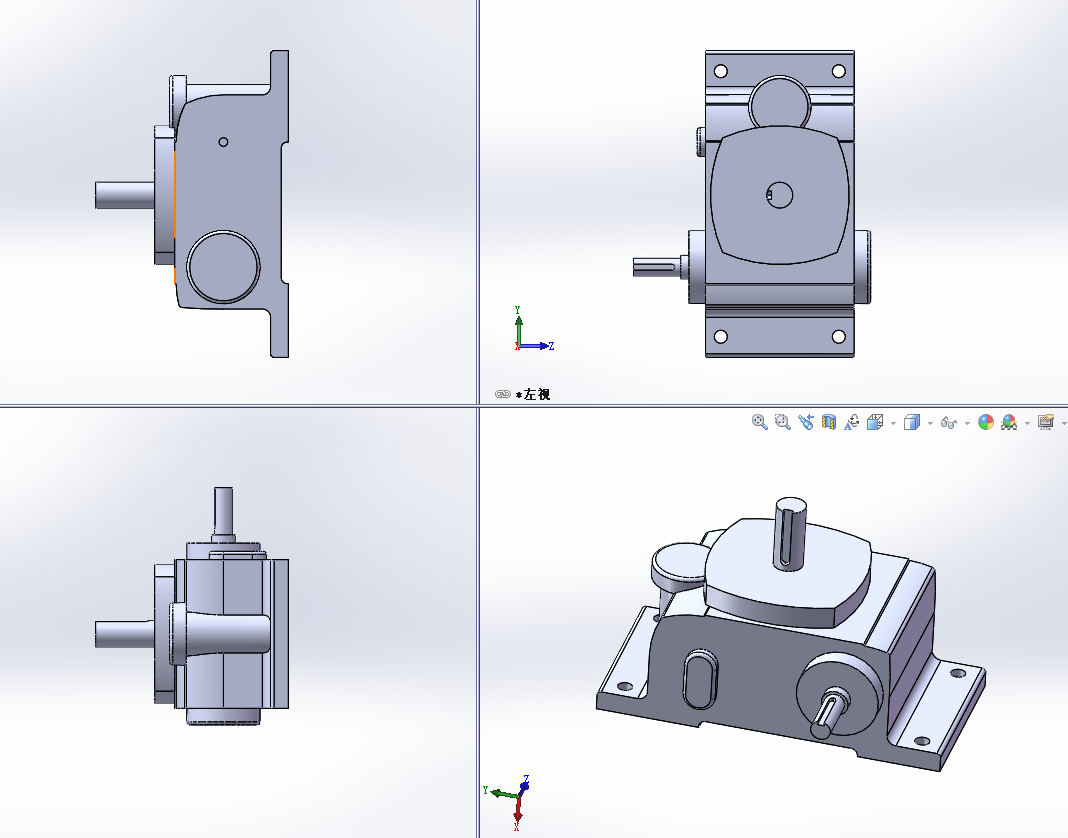
Task: Click the Apply Scene icon
Action: [x=1009, y=422]
